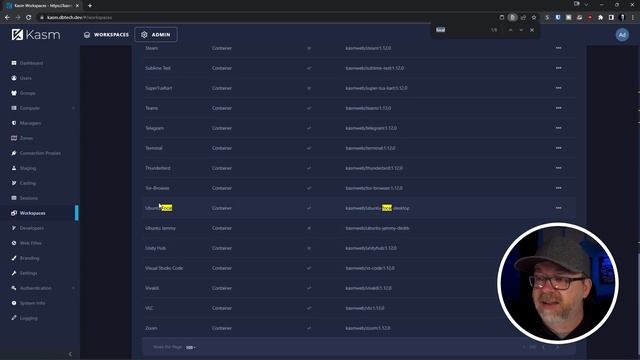
Task: Click the Zoom workspace name
Action: point(151,328)
